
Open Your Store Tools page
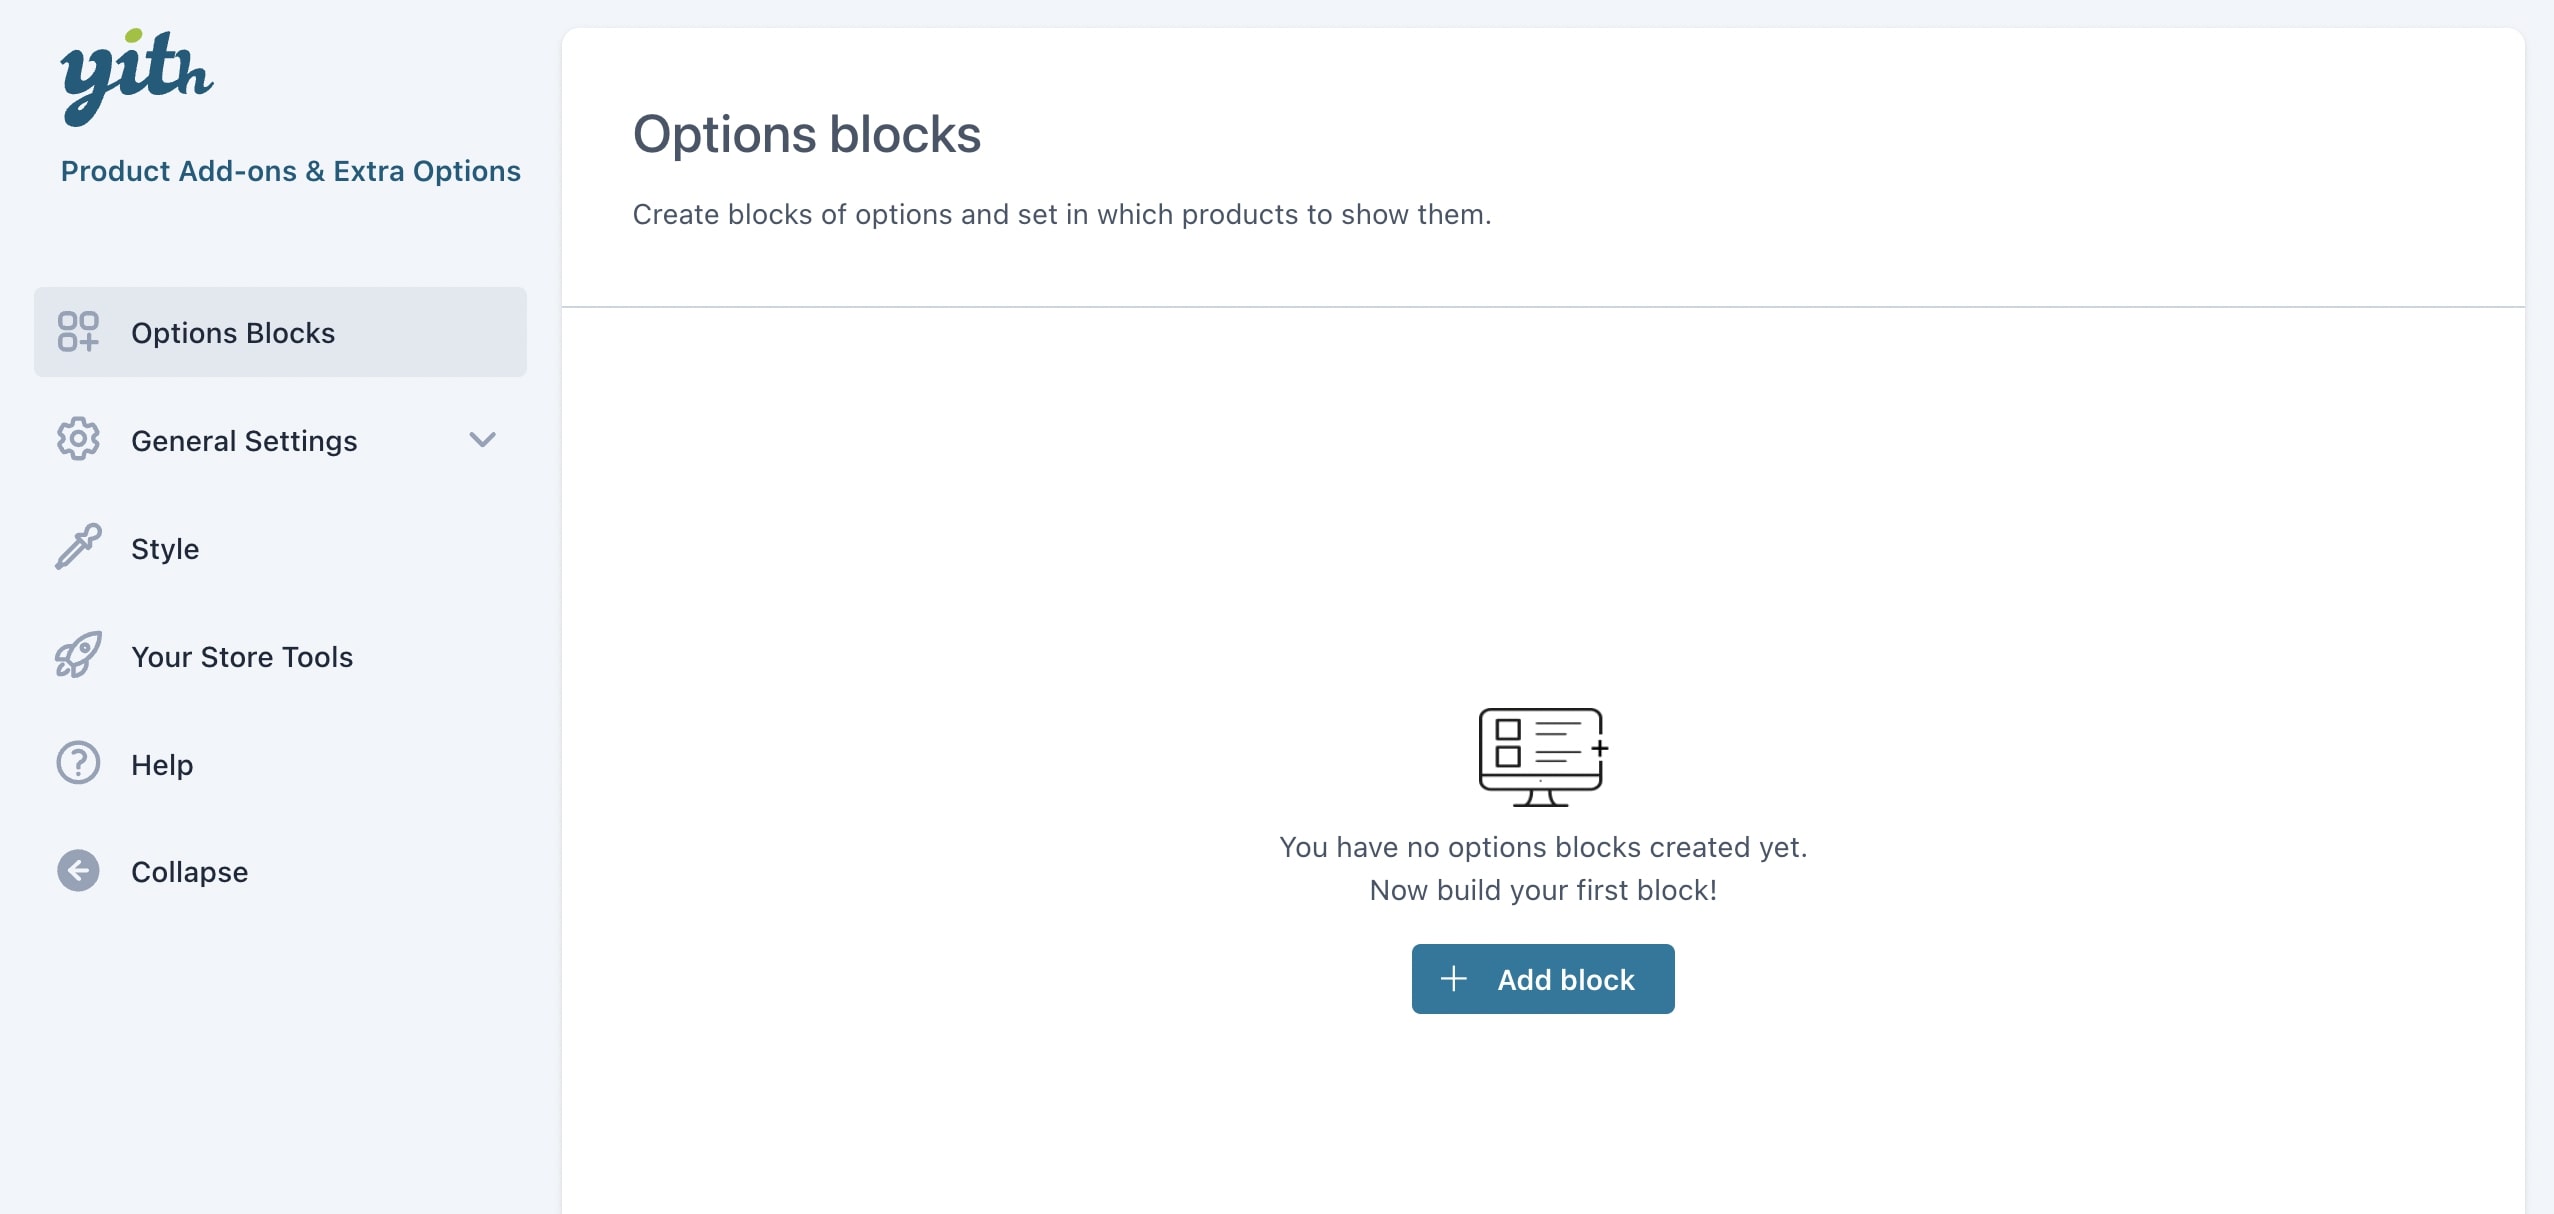tap(242, 657)
